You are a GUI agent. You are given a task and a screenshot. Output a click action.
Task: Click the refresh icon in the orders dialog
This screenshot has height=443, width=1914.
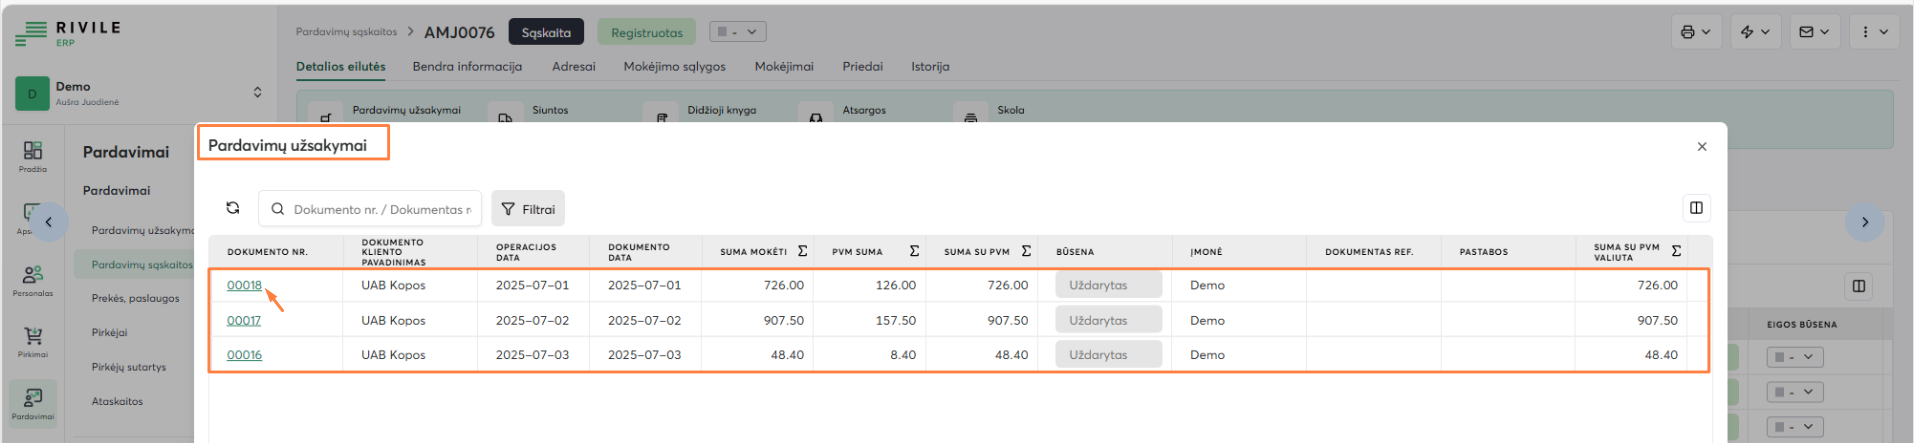pos(233,208)
